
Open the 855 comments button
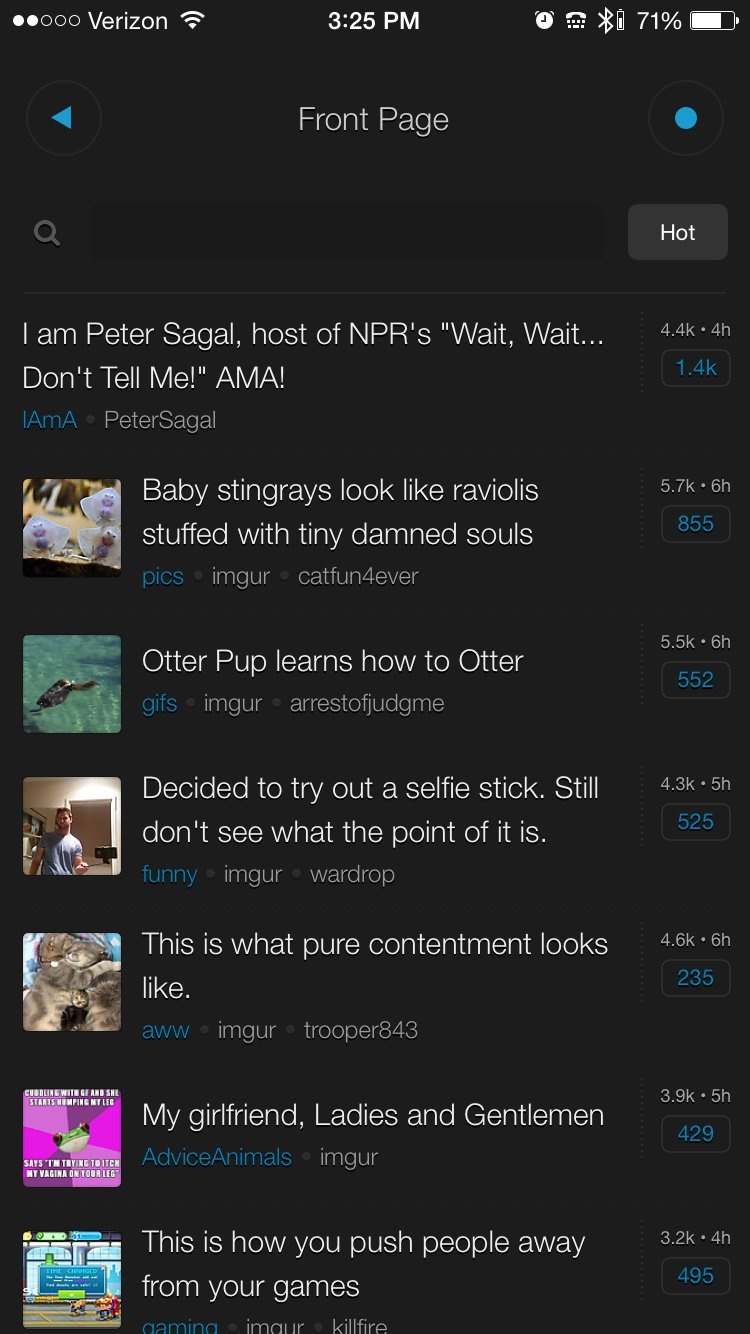[695, 524]
